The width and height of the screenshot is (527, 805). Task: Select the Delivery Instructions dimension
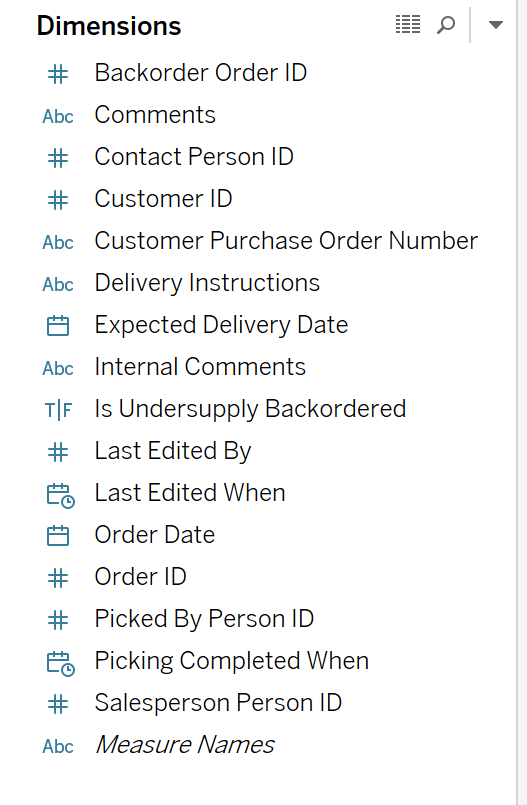[207, 283]
